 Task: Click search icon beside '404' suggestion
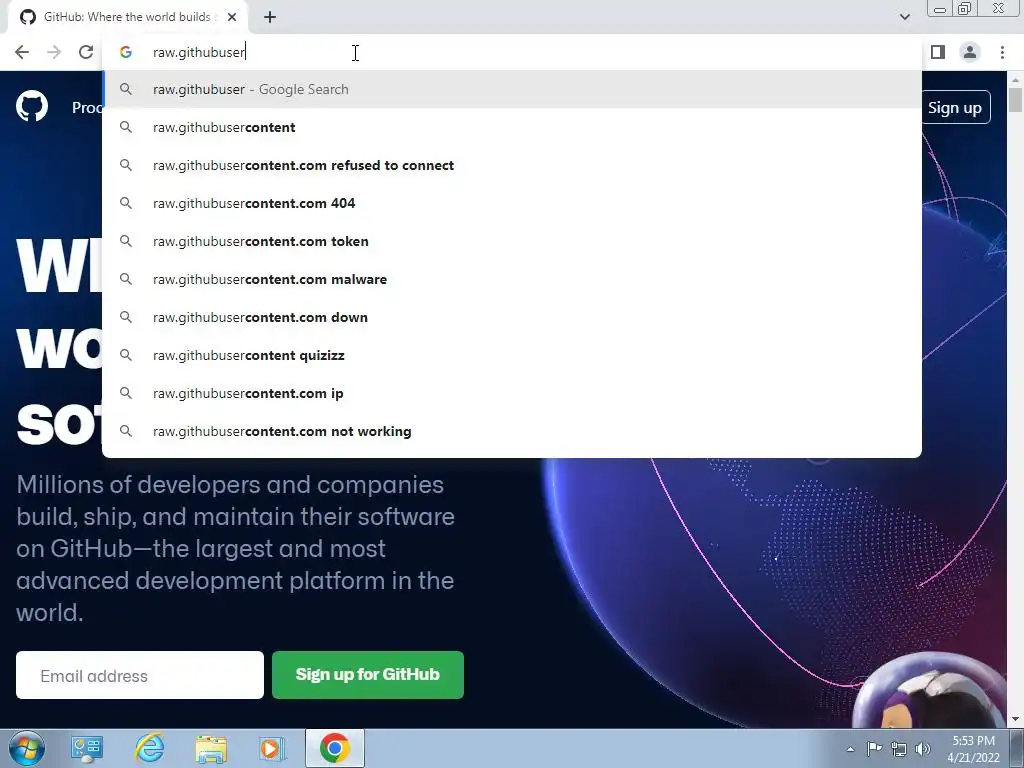(125, 203)
